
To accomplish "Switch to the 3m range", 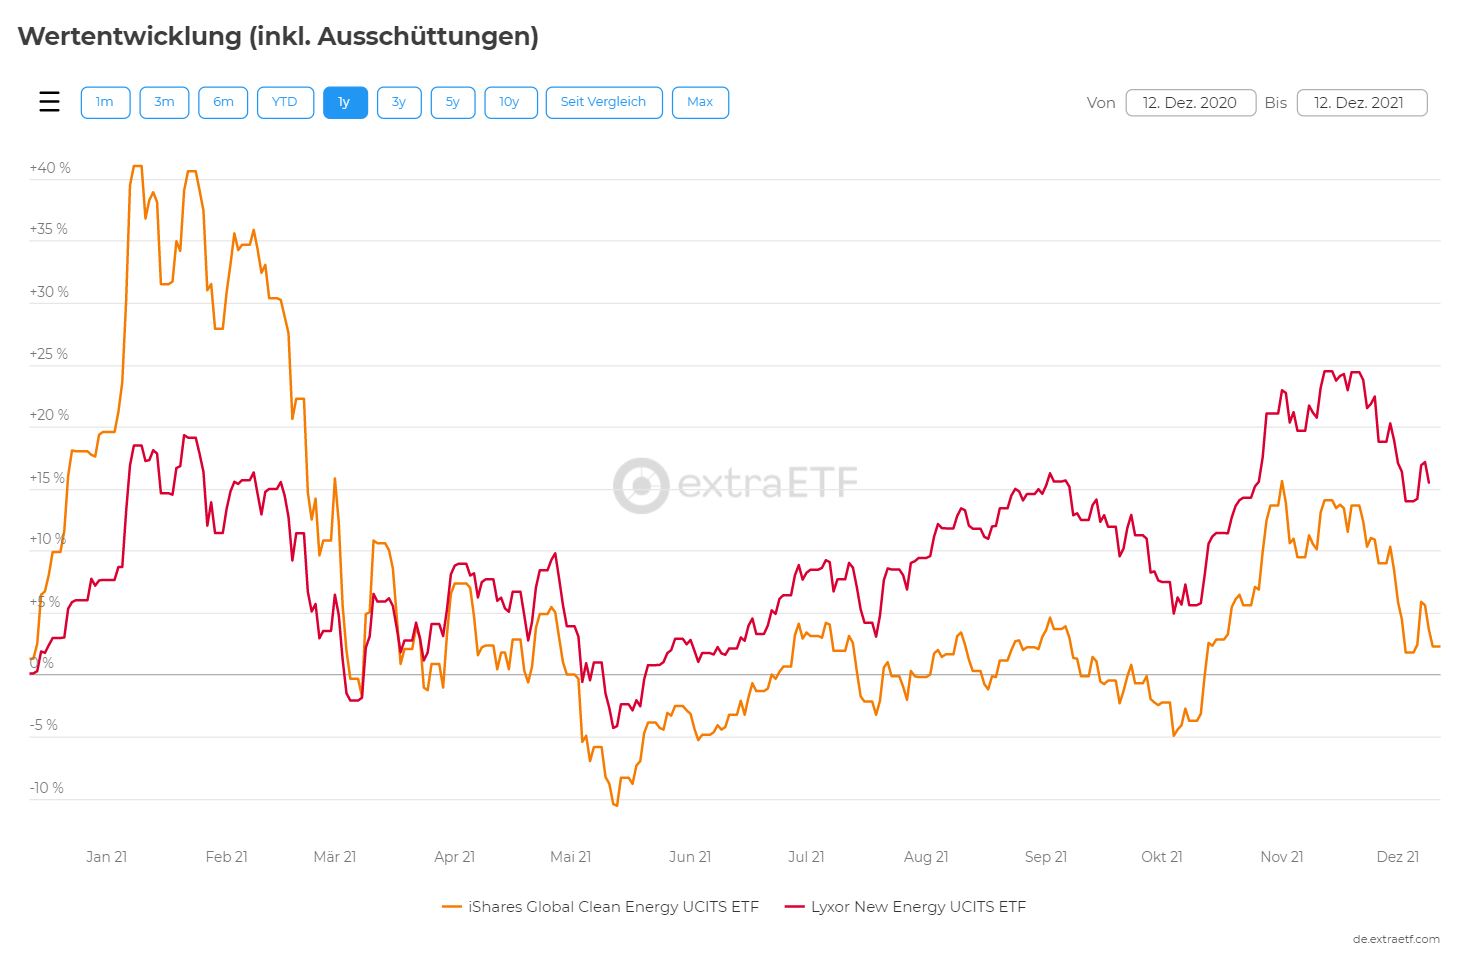I will coord(164,102).
